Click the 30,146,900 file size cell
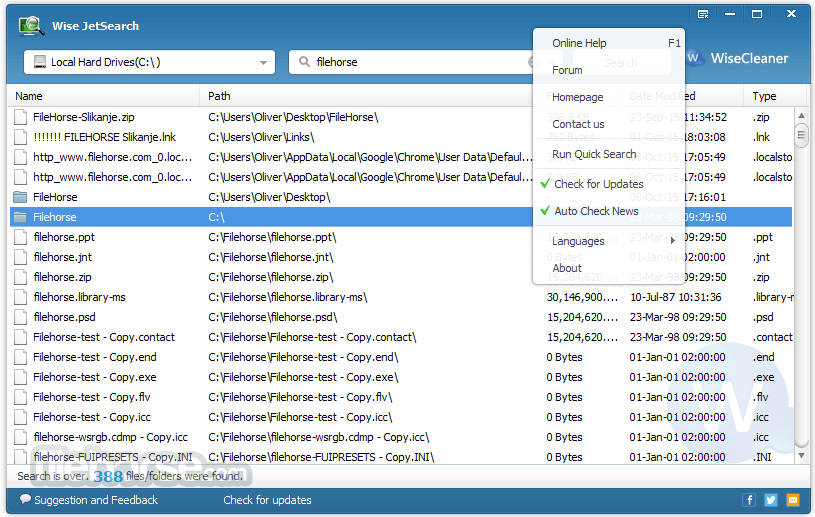The image size is (815, 517). point(582,297)
